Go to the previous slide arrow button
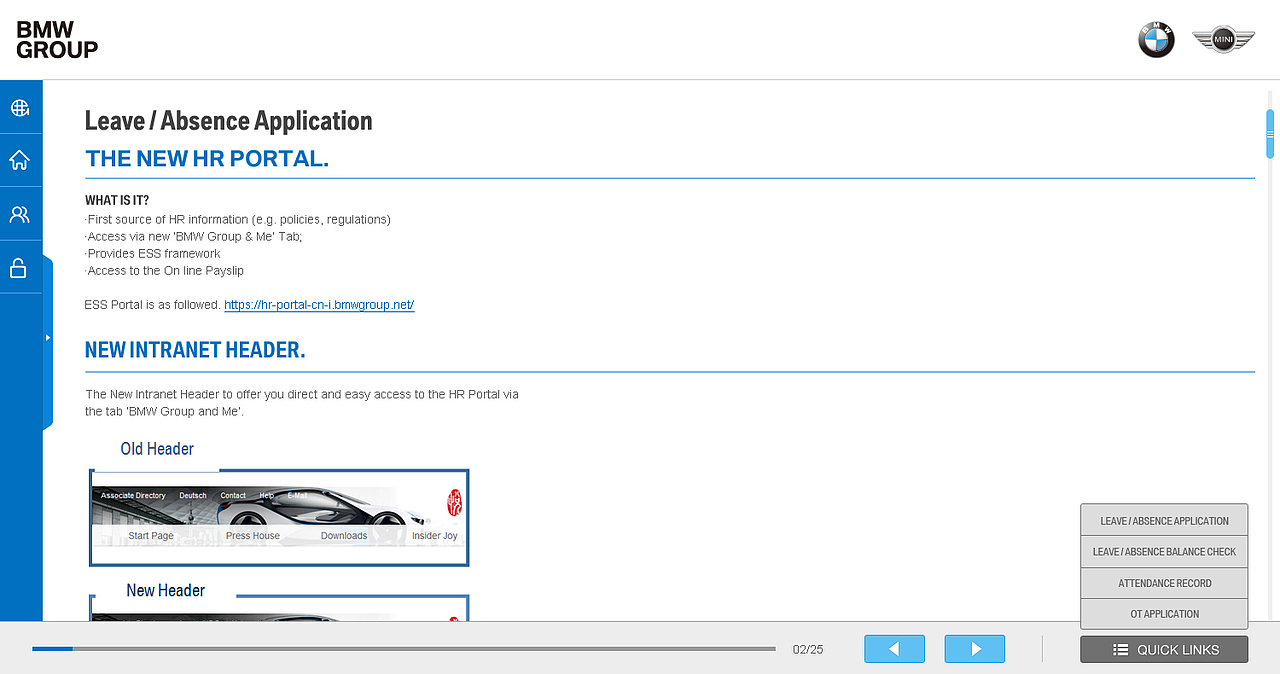The height and width of the screenshot is (674, 1280). (x=894, y=649)
